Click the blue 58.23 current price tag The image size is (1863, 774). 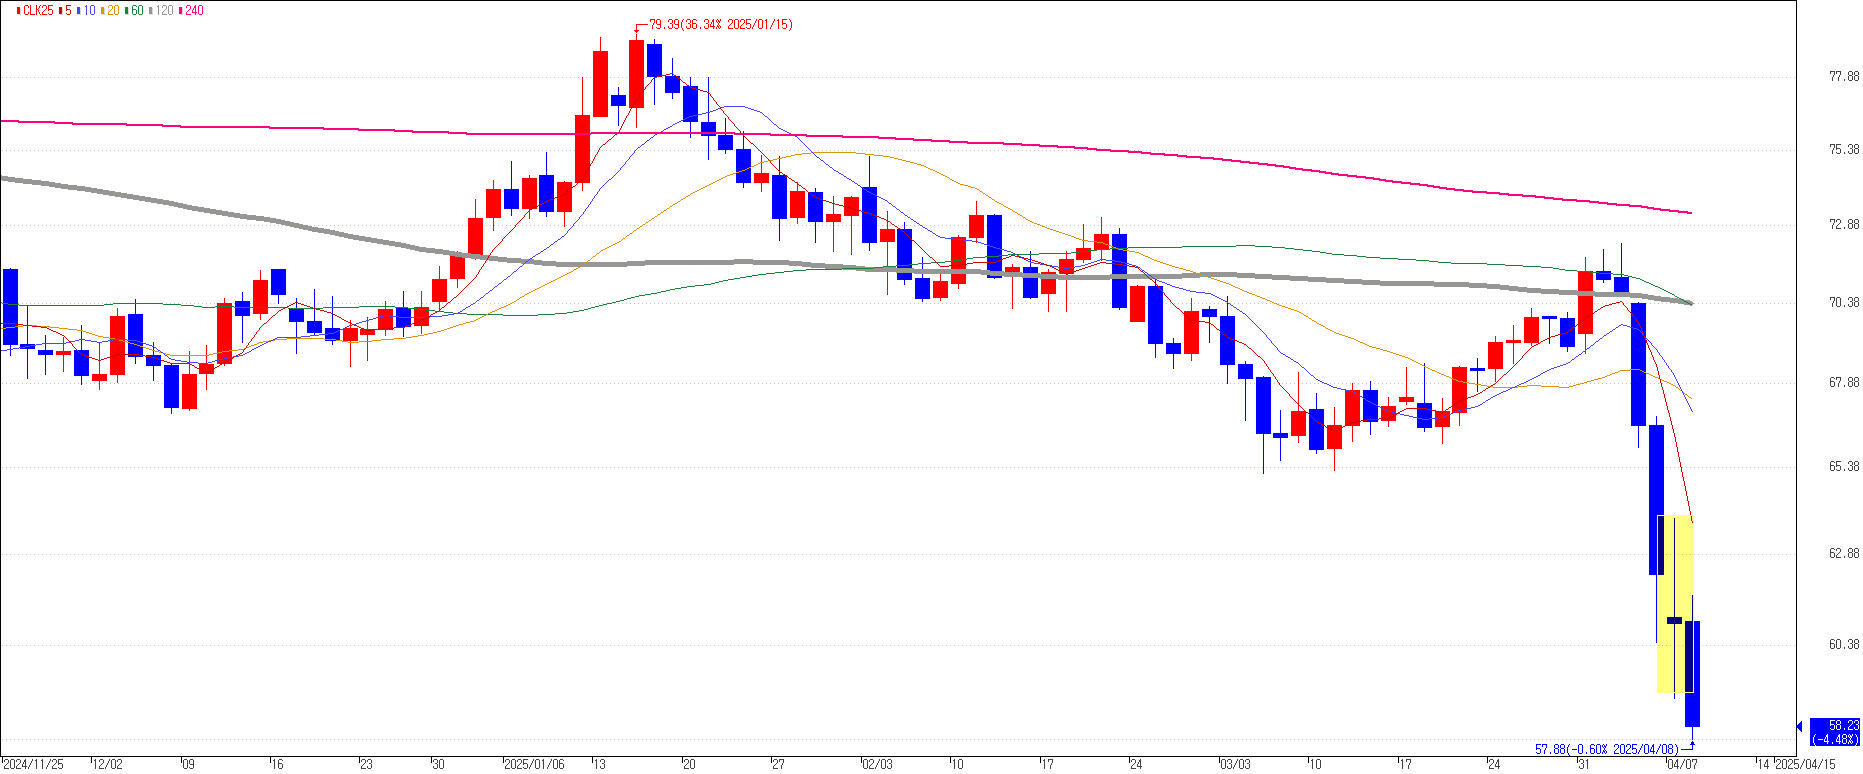(x=1835, y=732)
